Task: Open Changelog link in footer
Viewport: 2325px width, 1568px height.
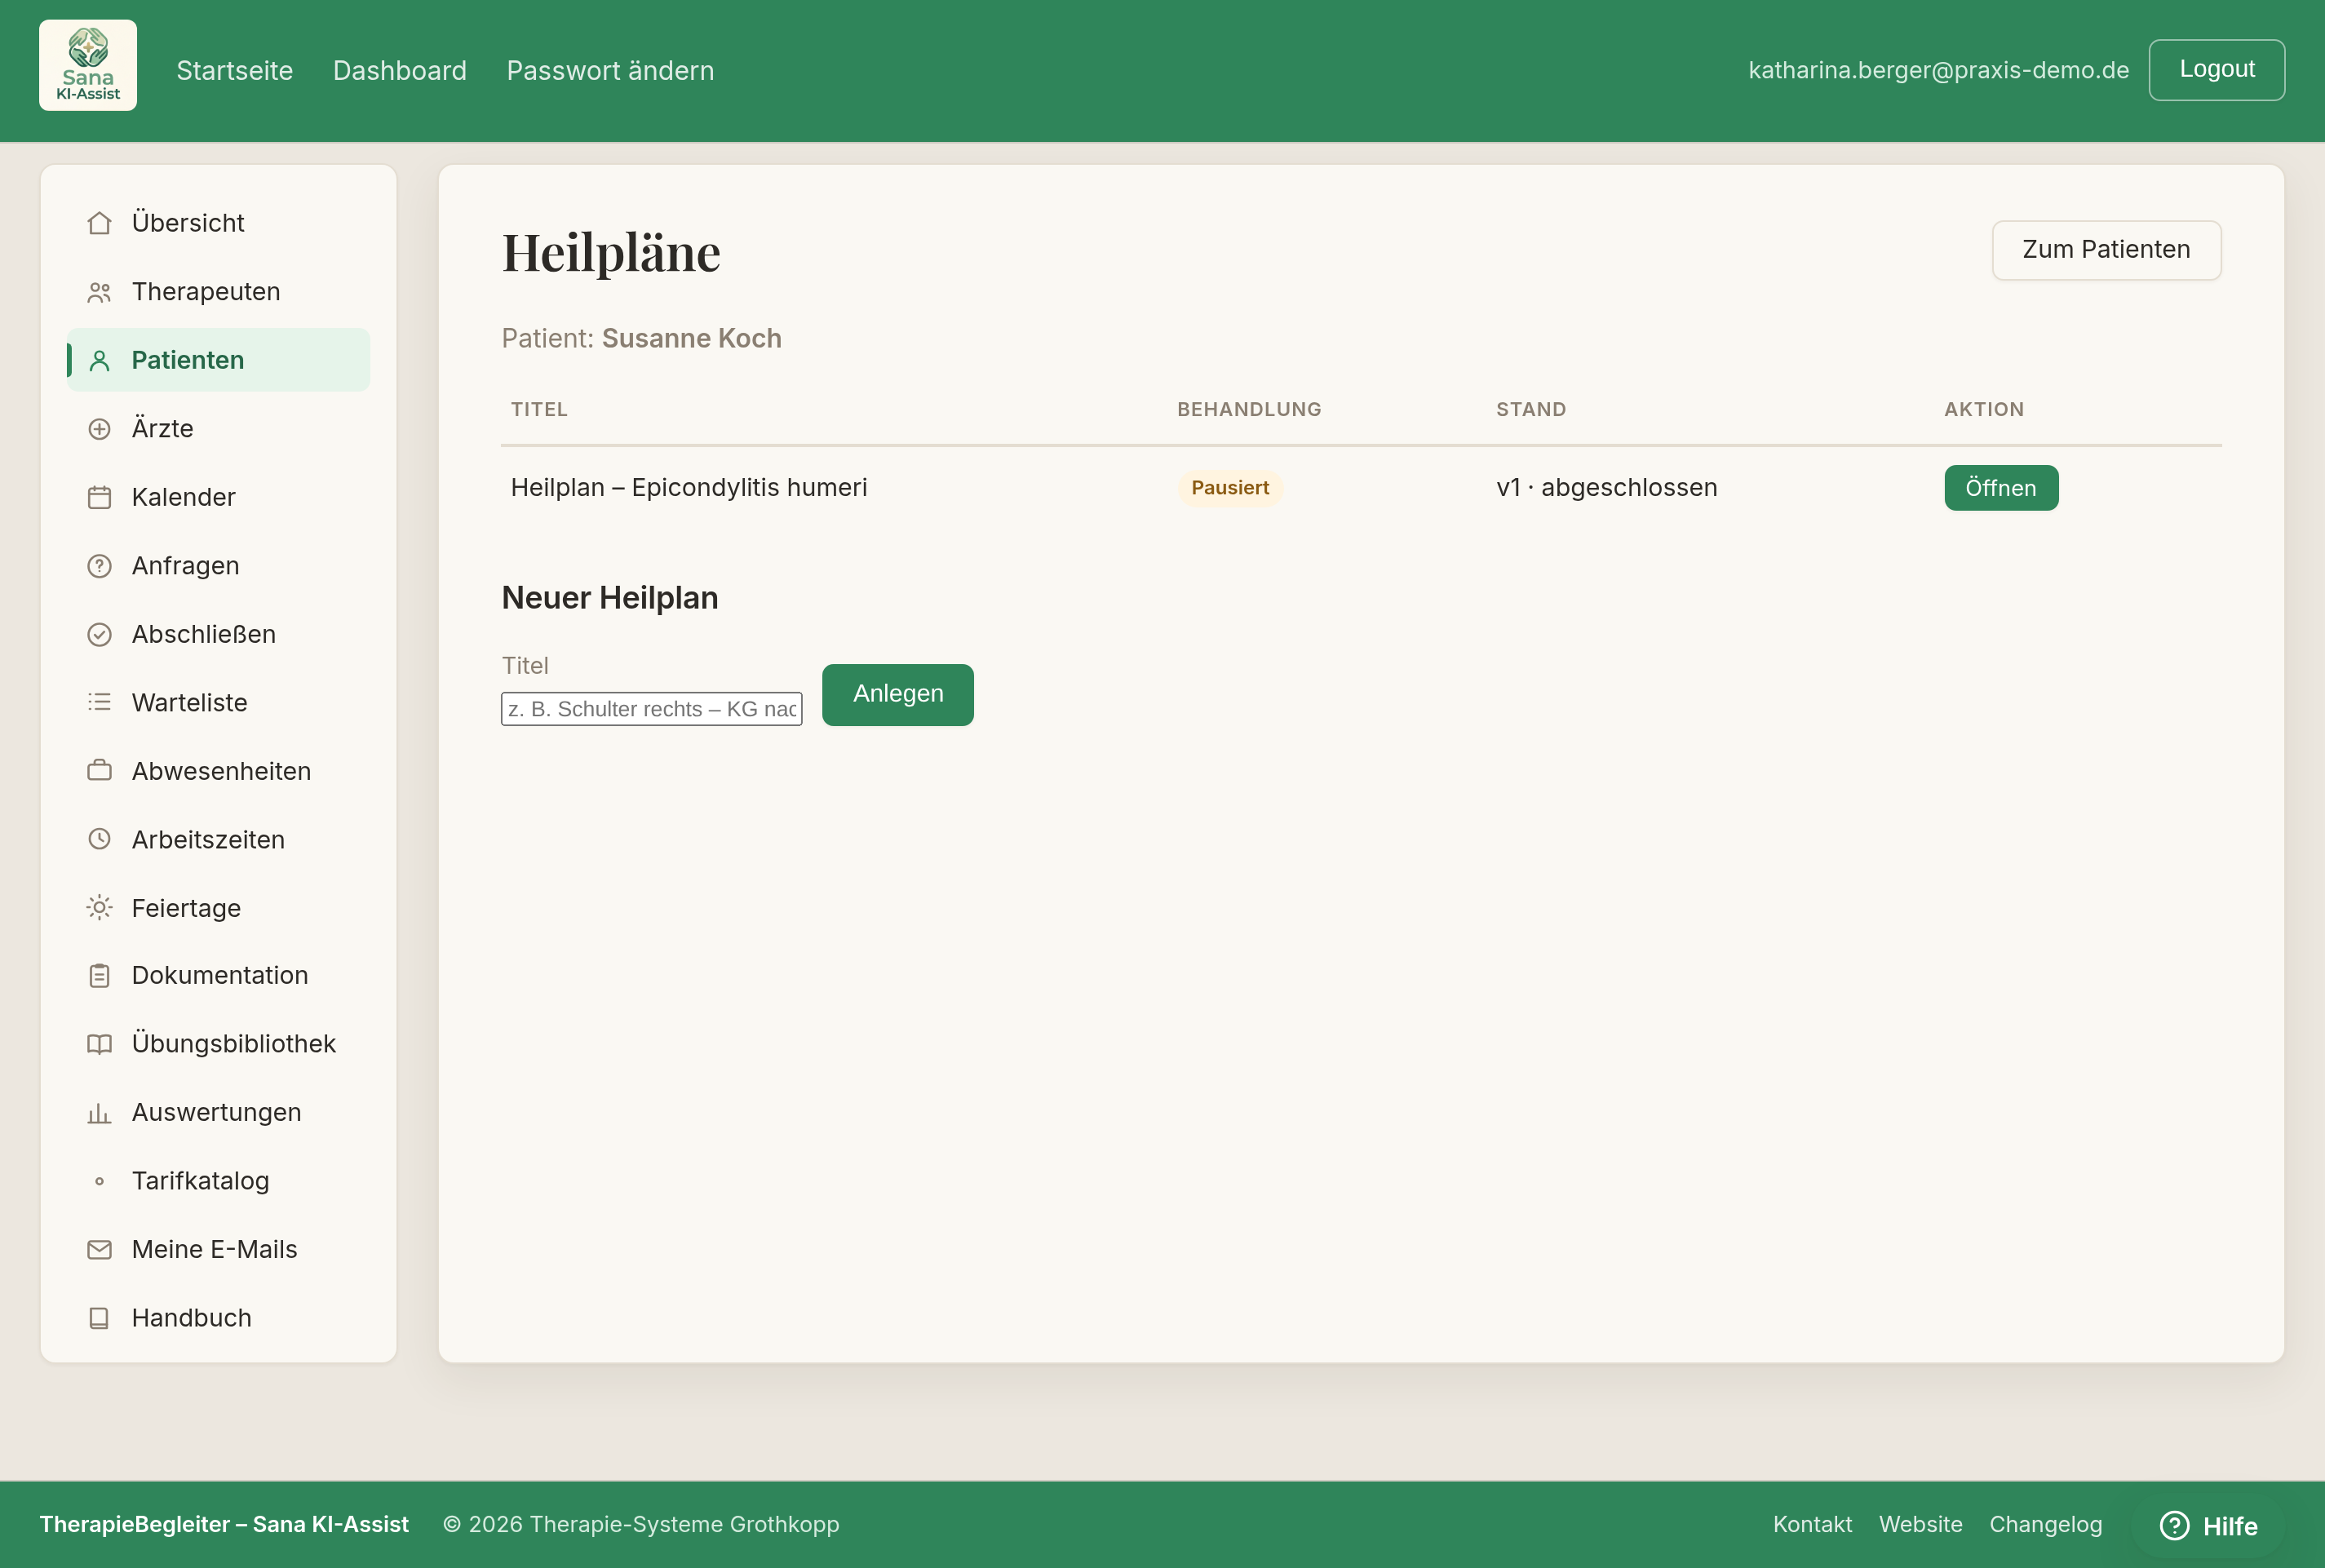Action: (2045, 1524)
